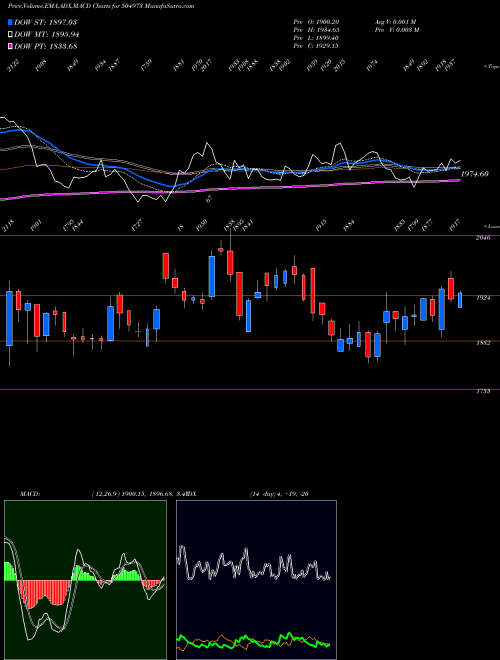Click the white DOW MT legend swatch
500x660 pixels.
11,35
